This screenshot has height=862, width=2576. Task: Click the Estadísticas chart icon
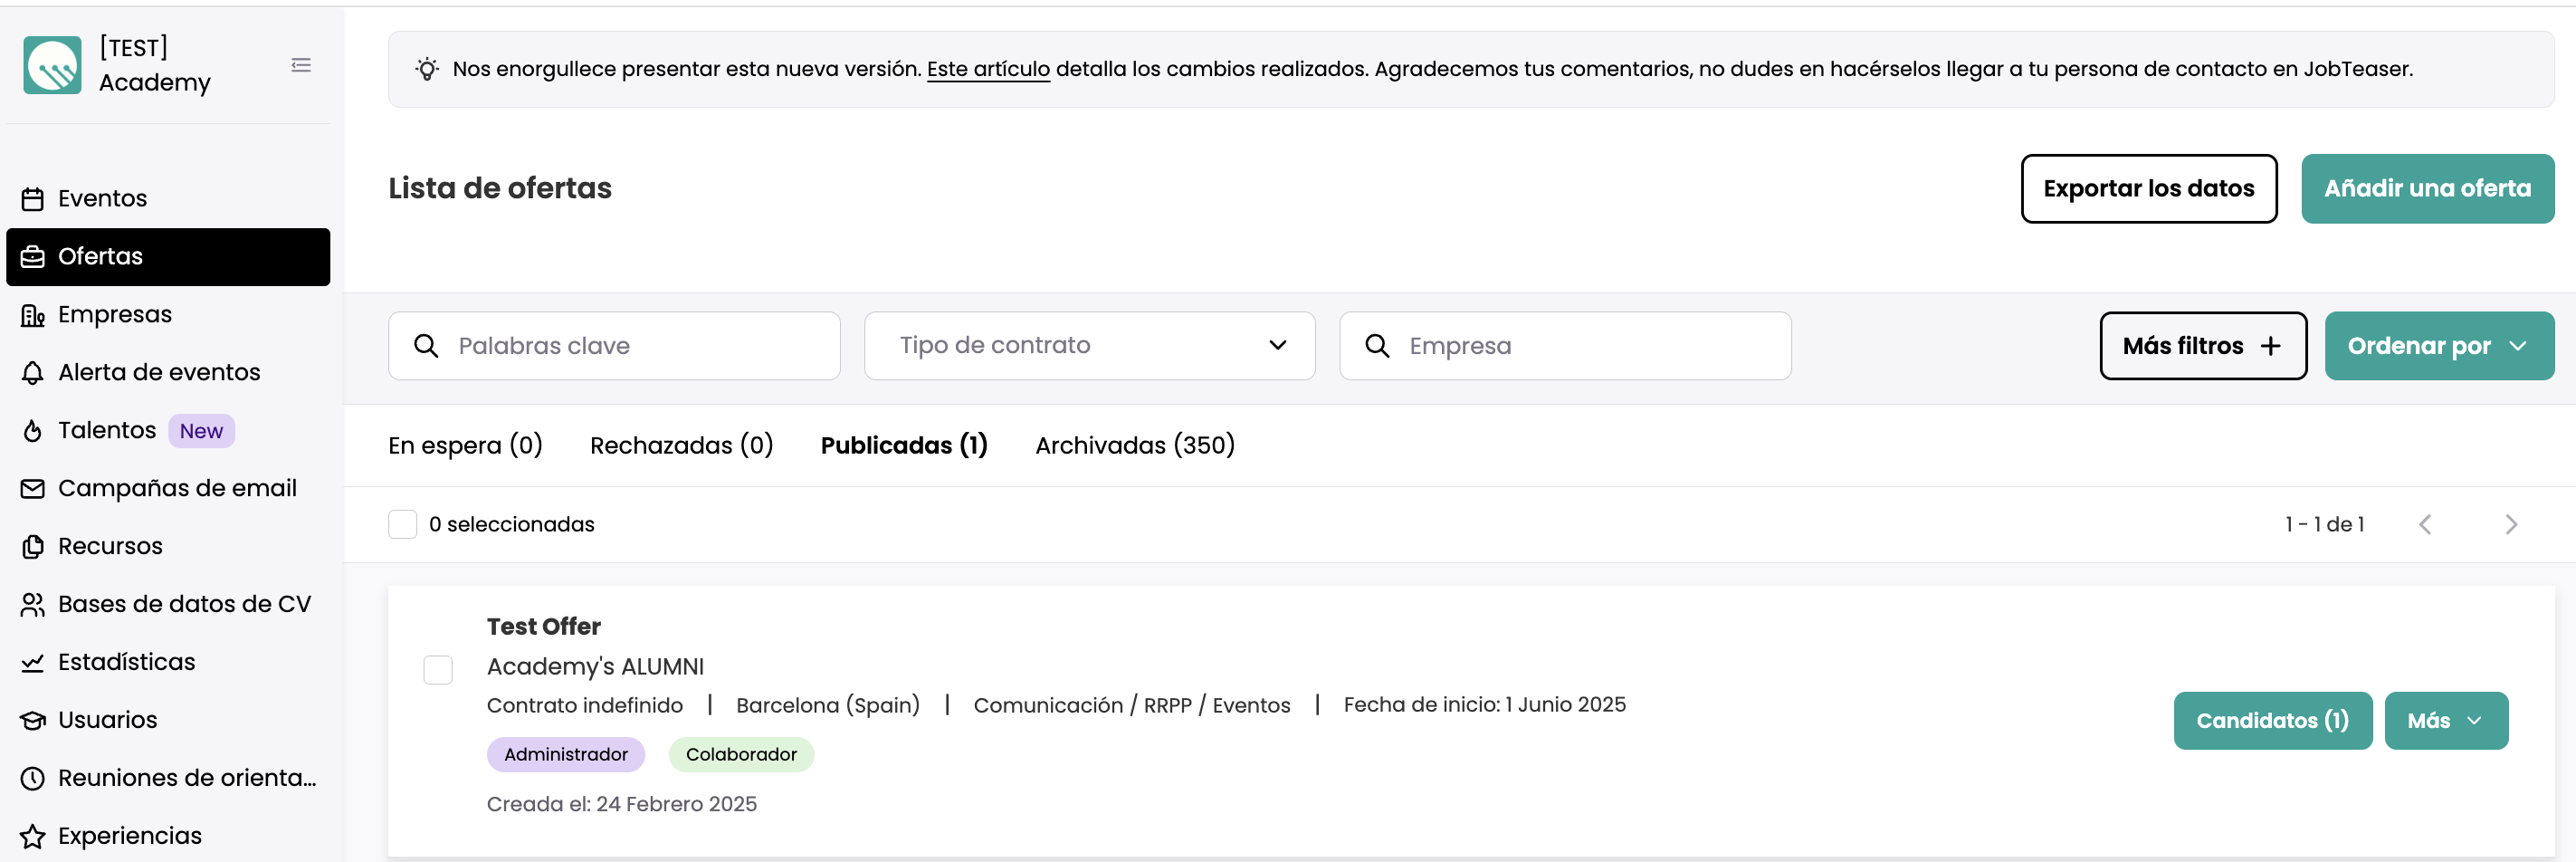(x=33, y=663)
